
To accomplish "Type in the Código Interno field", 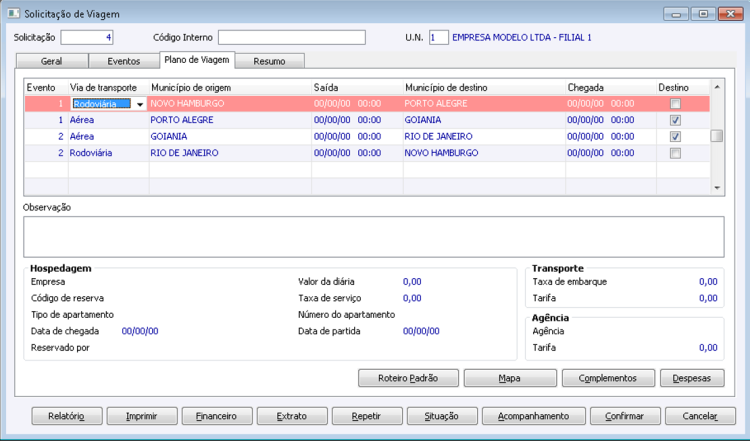I will 292,38.
